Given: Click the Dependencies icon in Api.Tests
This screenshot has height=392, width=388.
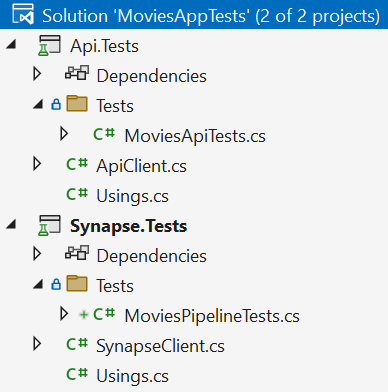Looking at the screenshot, I should [77, 73].
